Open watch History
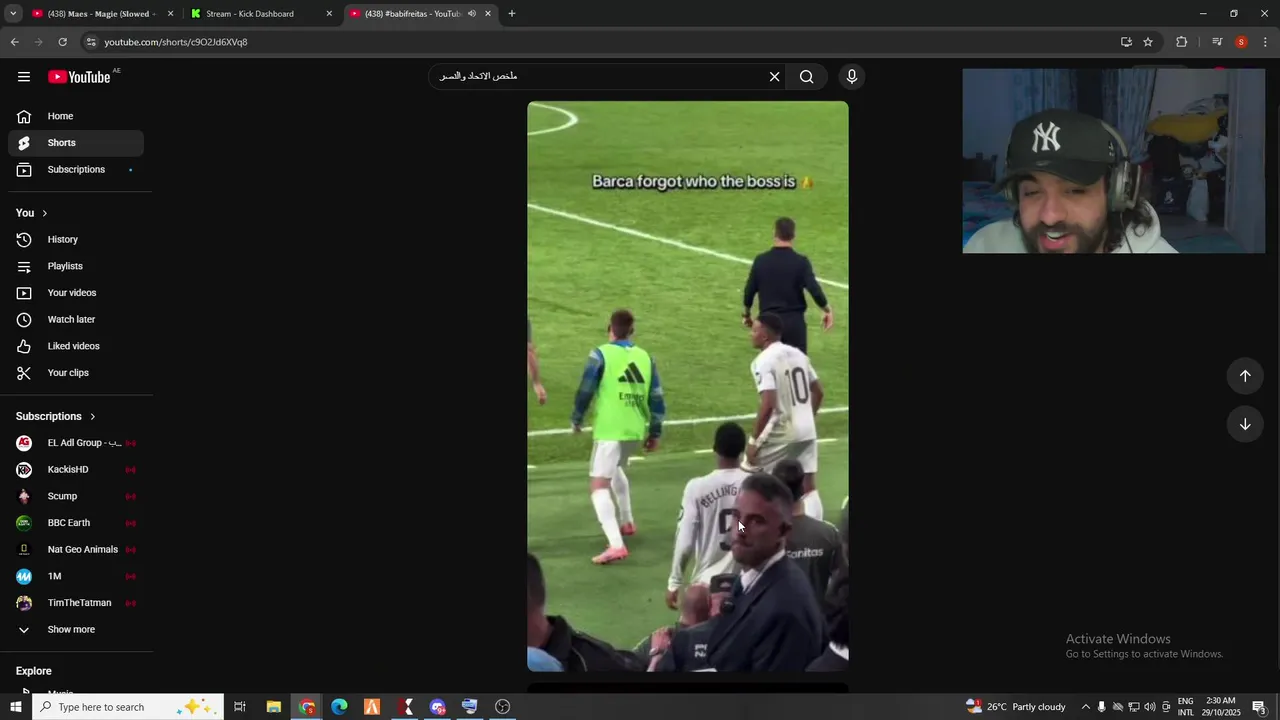Image resolution: width=1280 pixels, height=720 pixels. 76,240
